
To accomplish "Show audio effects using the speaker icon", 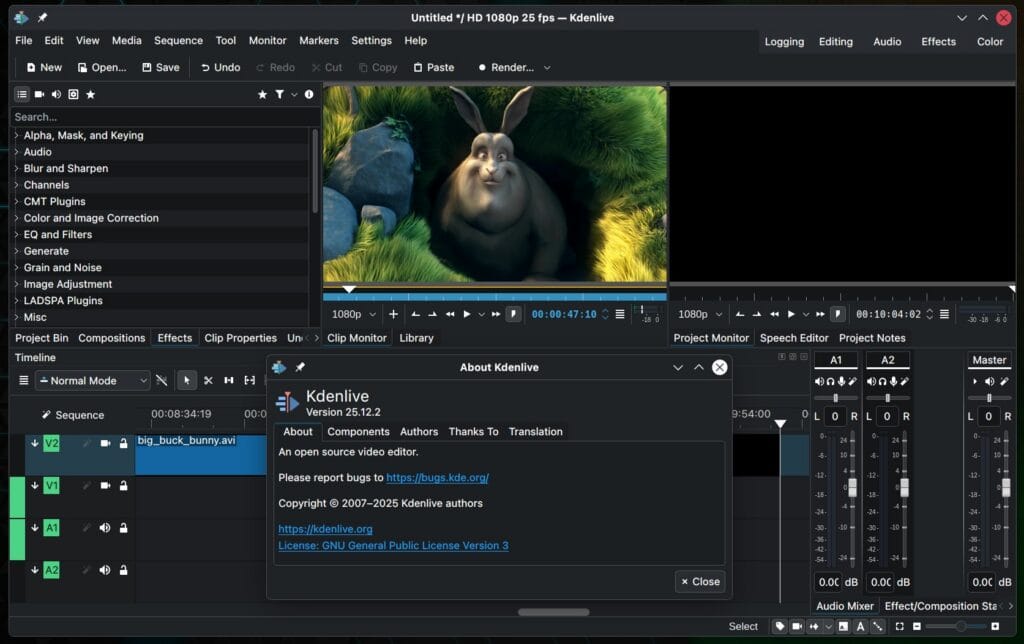I will [x=56, y=94].
